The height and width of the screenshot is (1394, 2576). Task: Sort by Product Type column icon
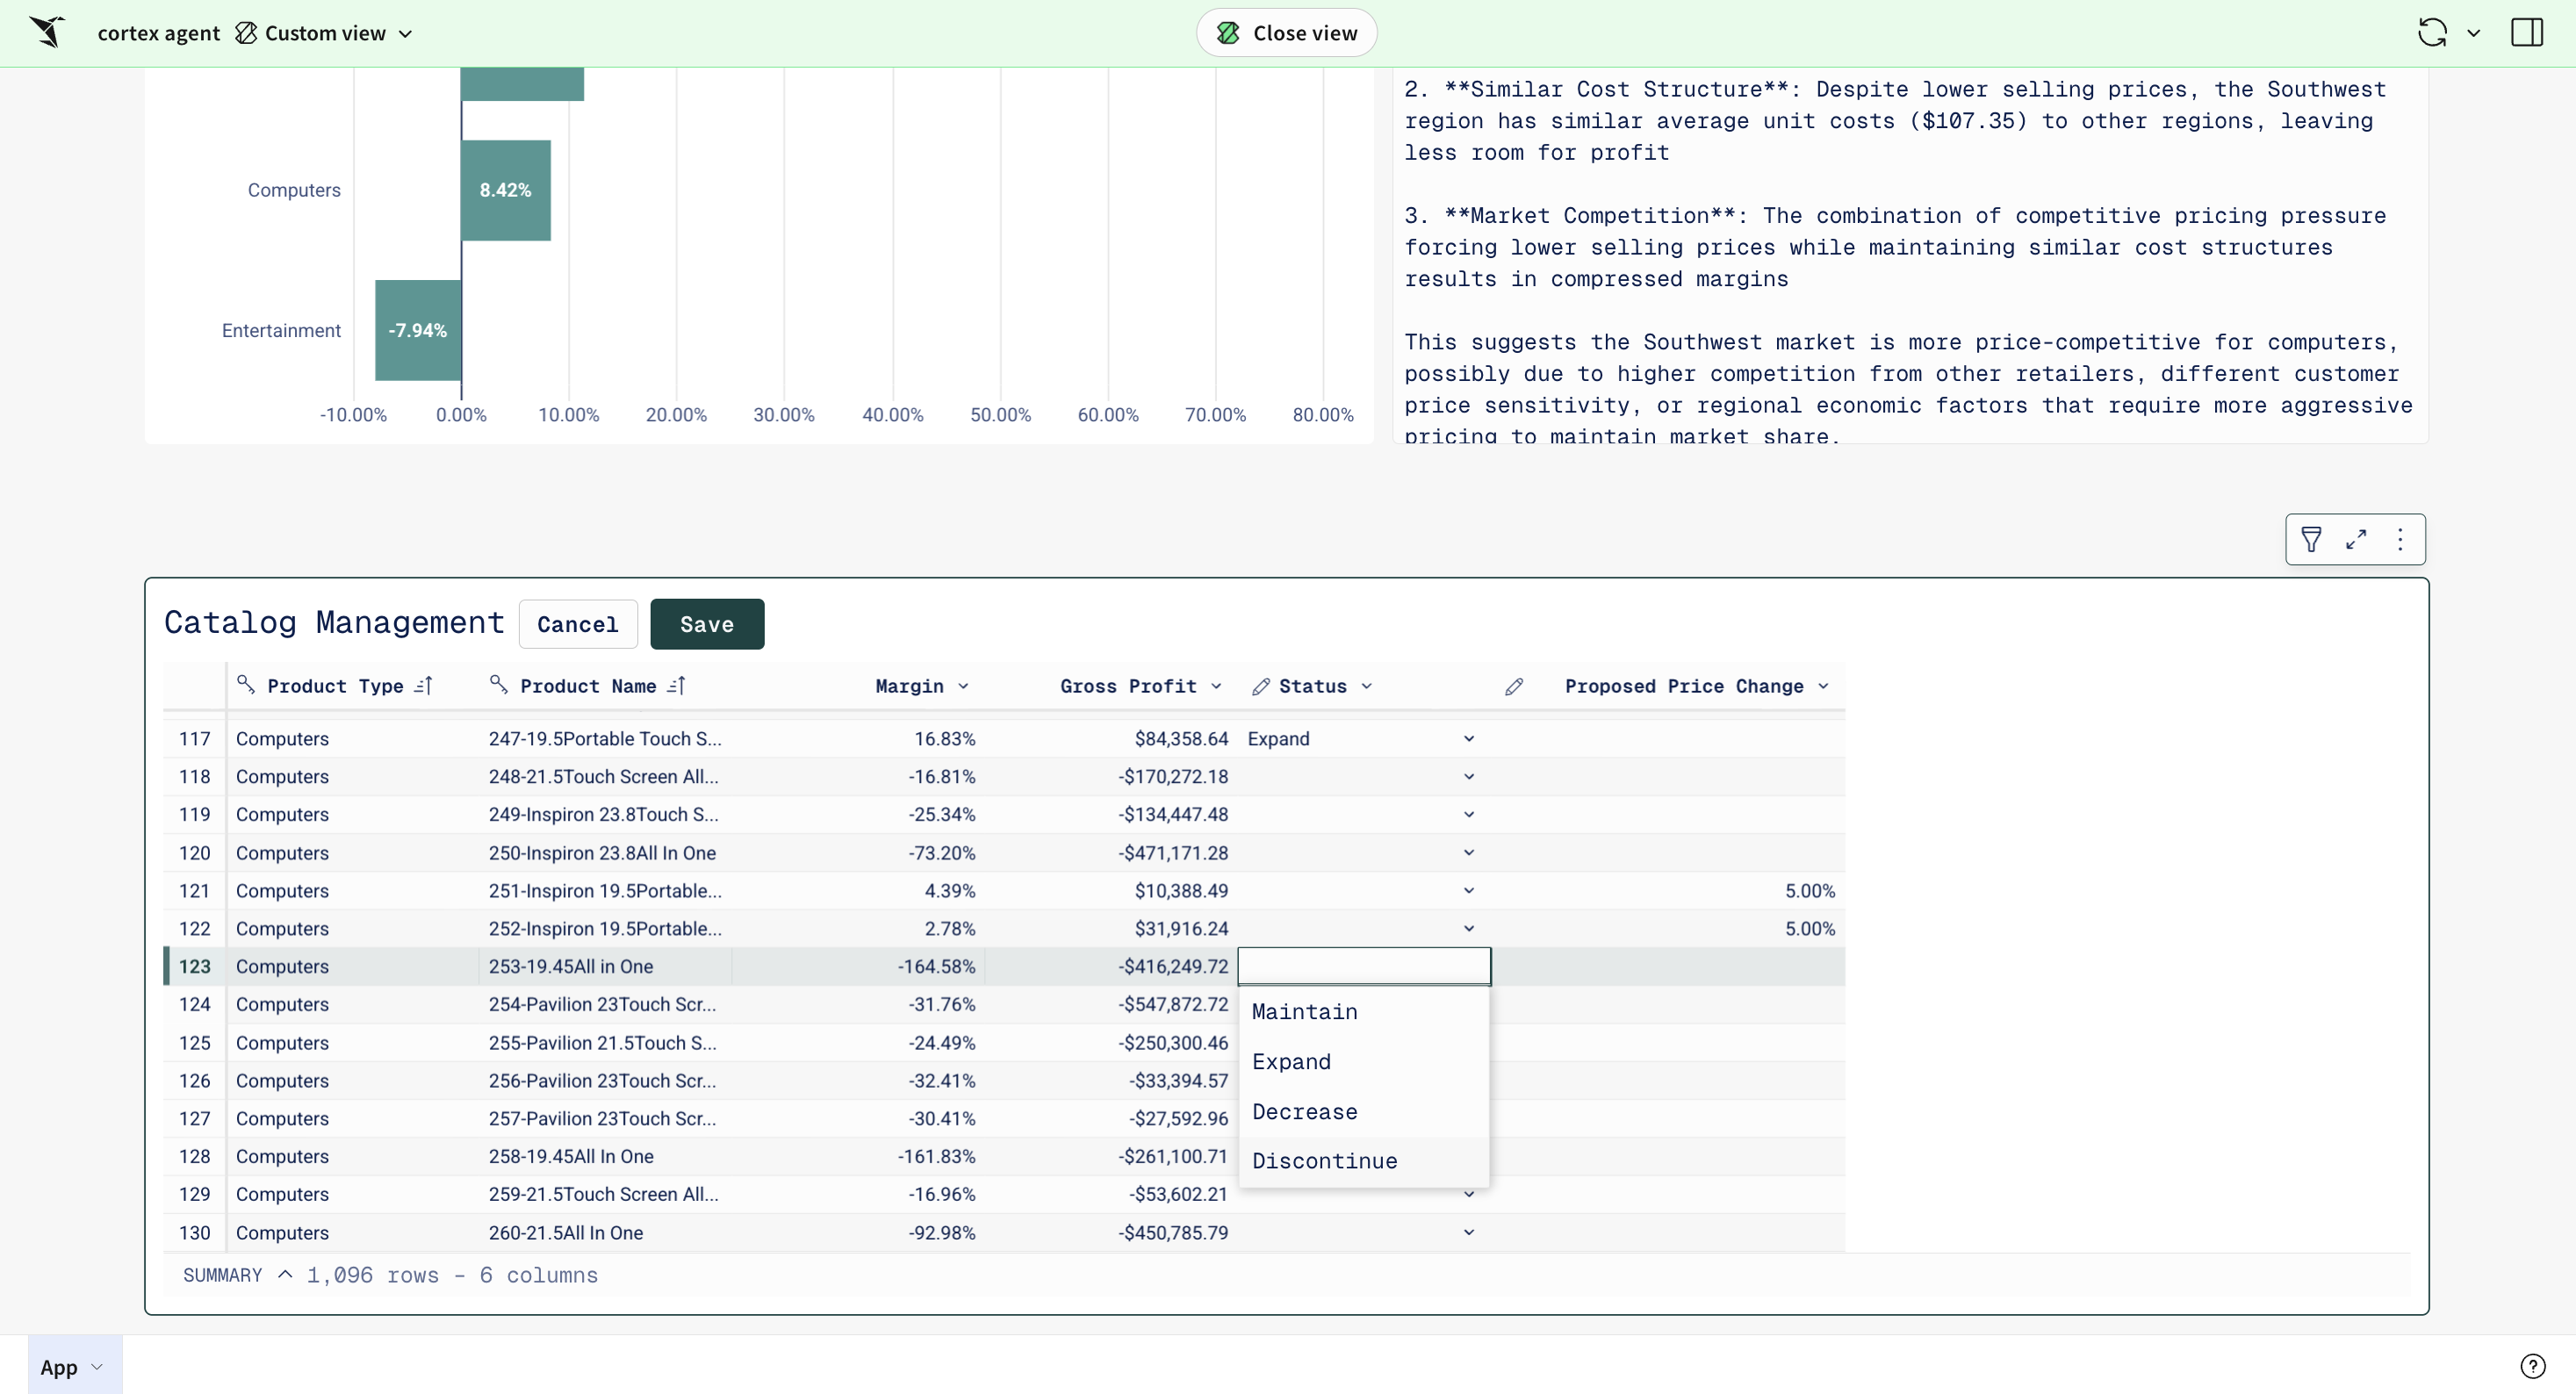click(x=423, y=686)
